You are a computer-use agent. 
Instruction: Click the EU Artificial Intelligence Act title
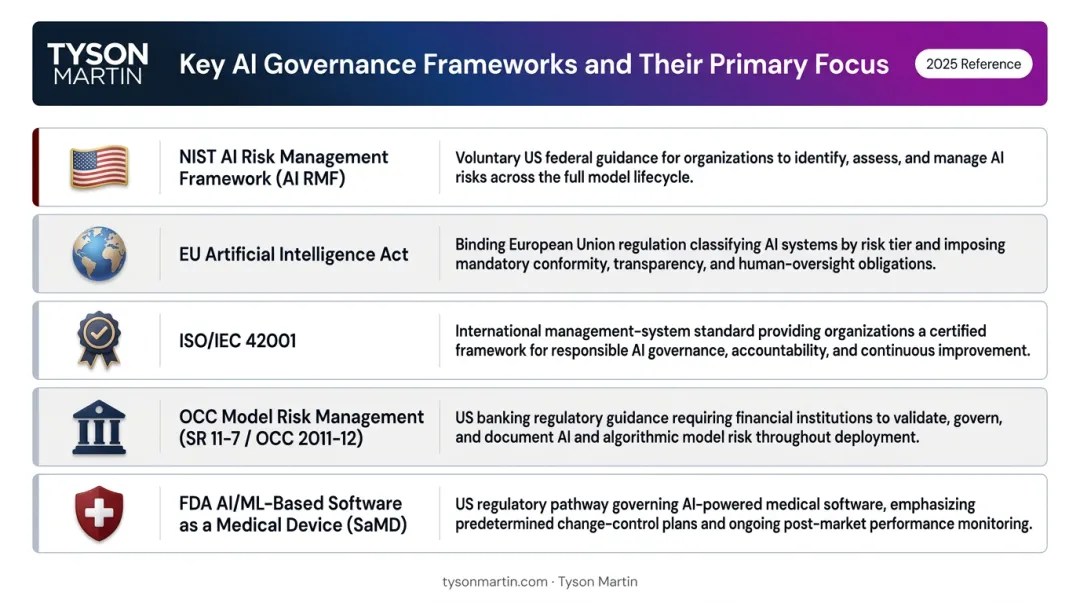point(293,254)
